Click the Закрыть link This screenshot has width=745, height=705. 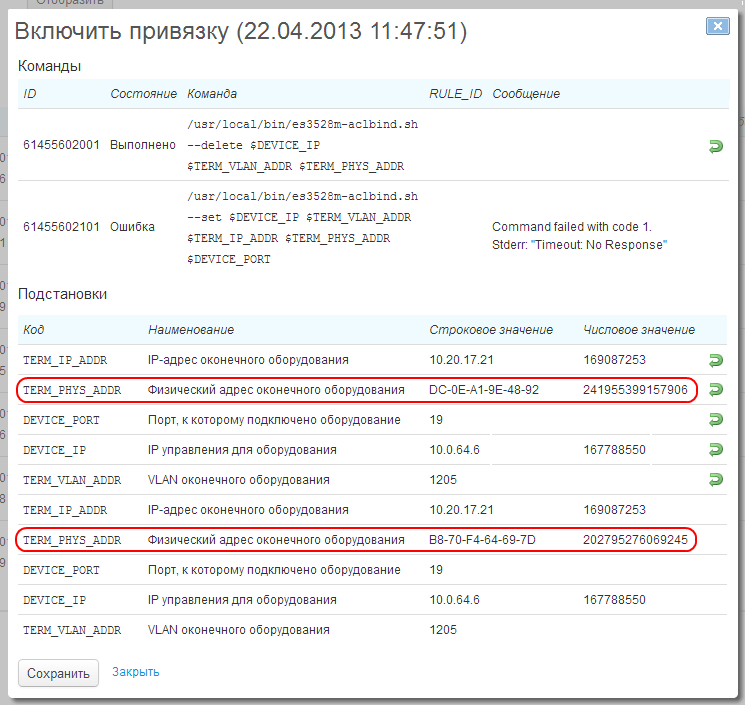pos(135,672)
